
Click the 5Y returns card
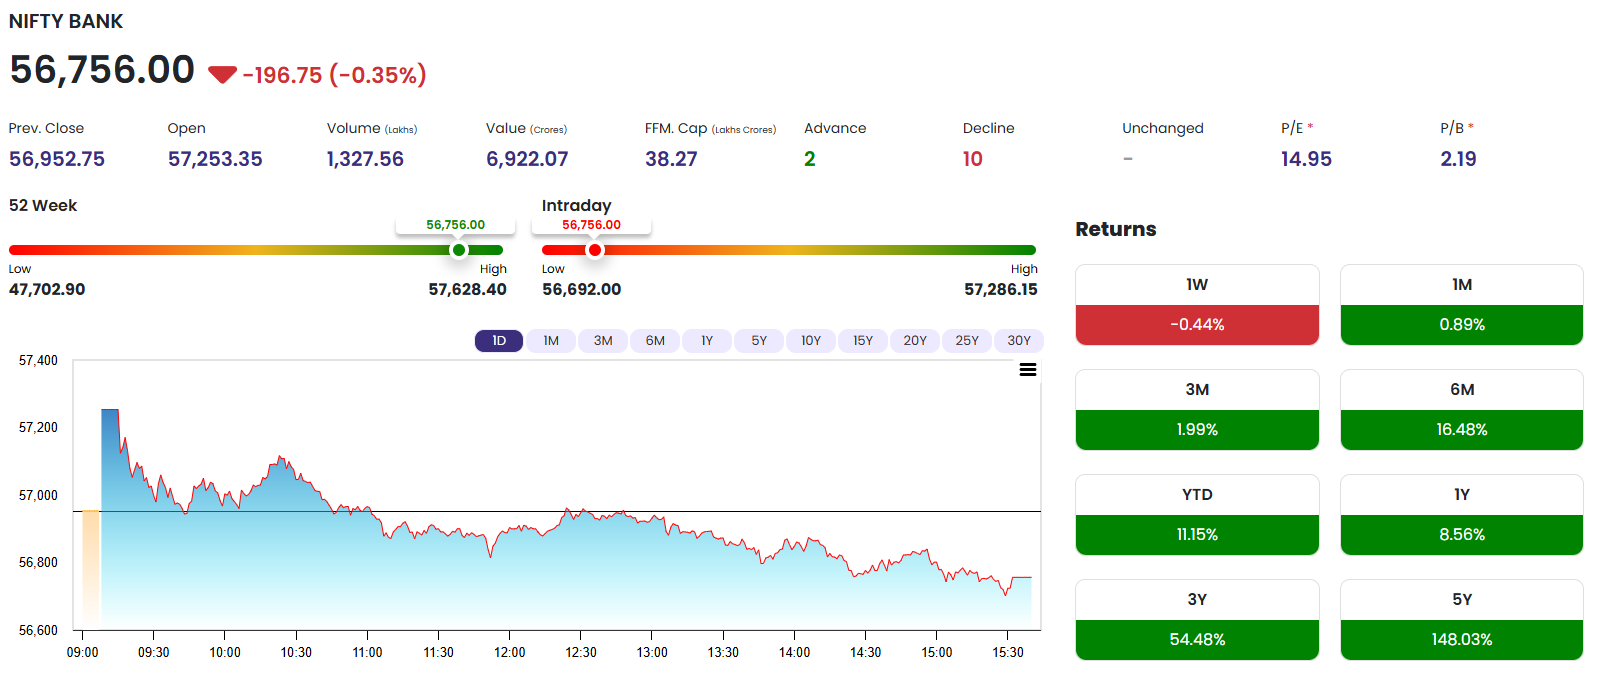(x=1462, y=620)
